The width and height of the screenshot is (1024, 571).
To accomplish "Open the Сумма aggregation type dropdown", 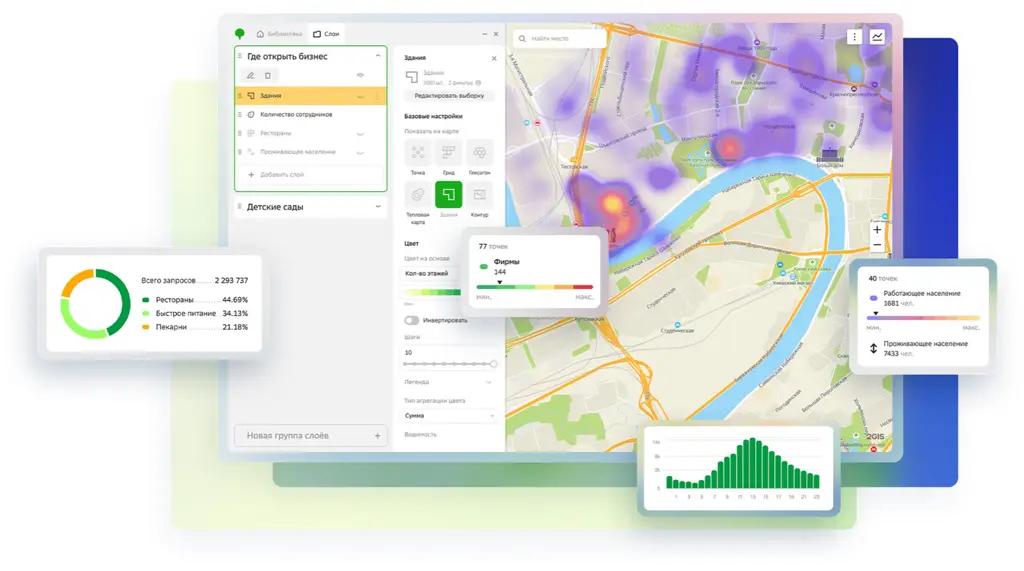I will (x=449, y=415).
